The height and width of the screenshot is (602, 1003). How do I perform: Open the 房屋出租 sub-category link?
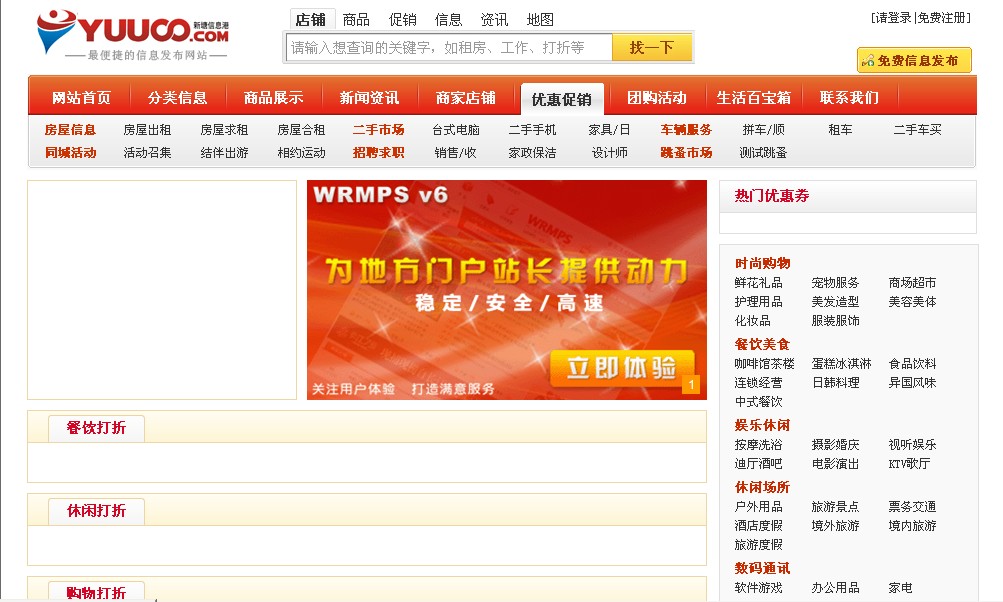pyautogui.click(x=147, y=130)
